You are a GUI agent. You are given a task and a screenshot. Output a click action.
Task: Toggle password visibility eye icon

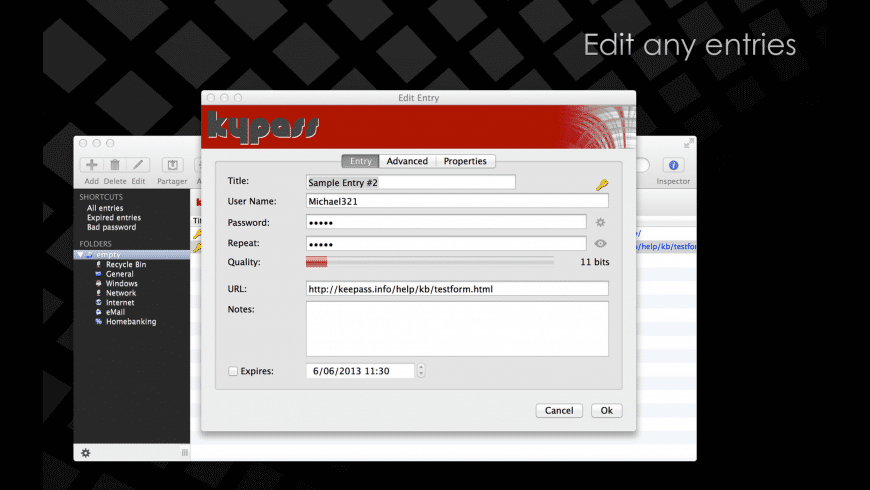pos(600,244)
